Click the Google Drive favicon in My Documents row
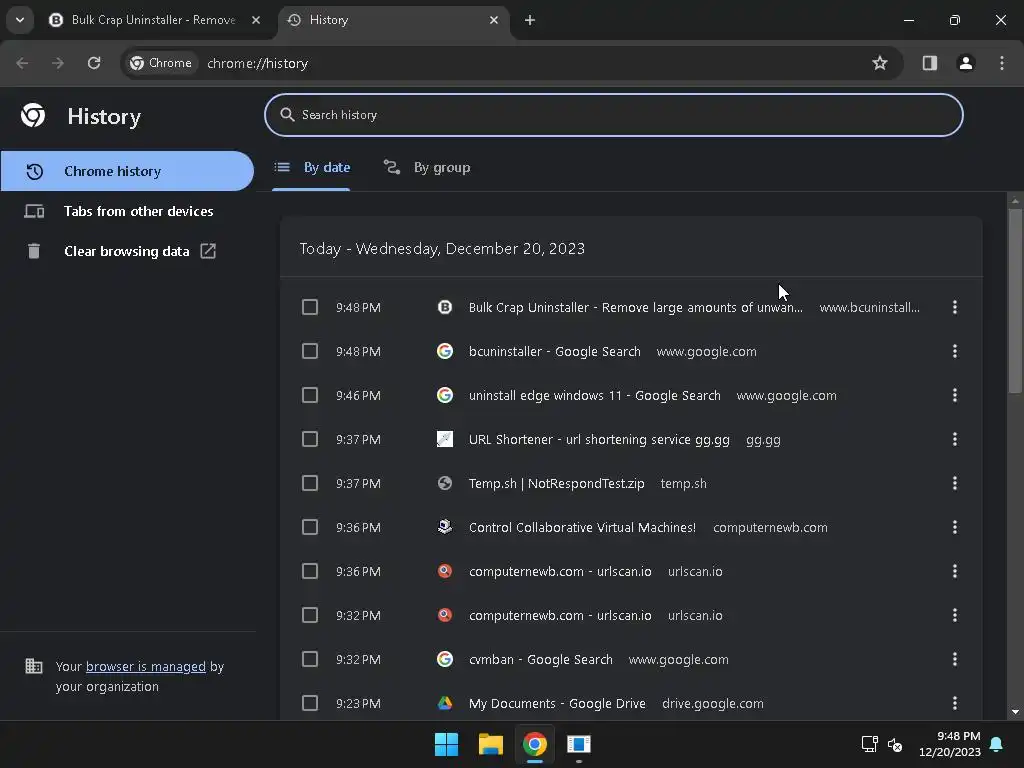The image size is (1024, 768). click(445, 703)
